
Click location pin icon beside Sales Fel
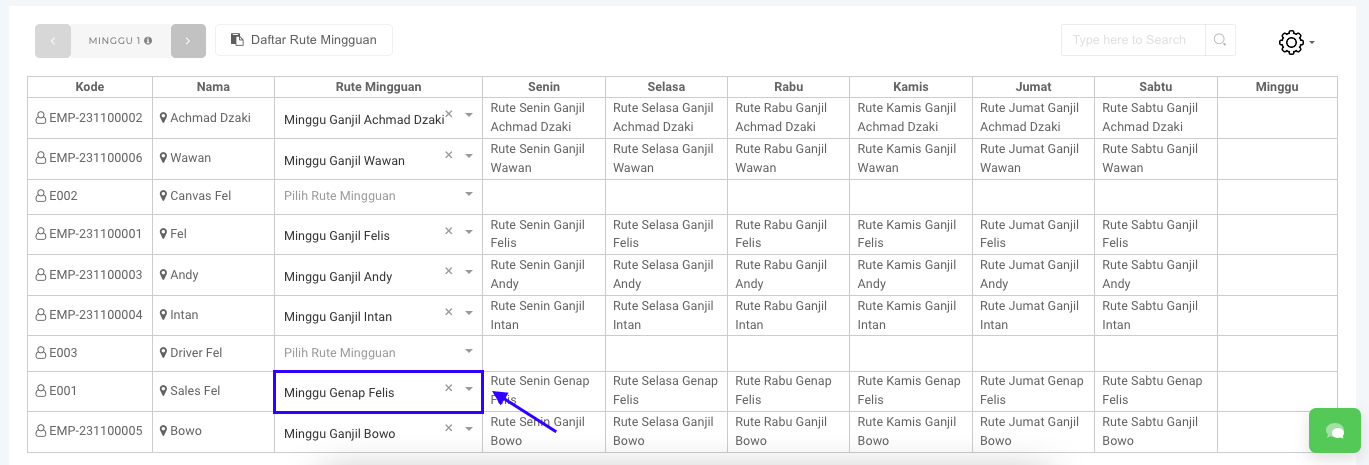tap(163, 391)
